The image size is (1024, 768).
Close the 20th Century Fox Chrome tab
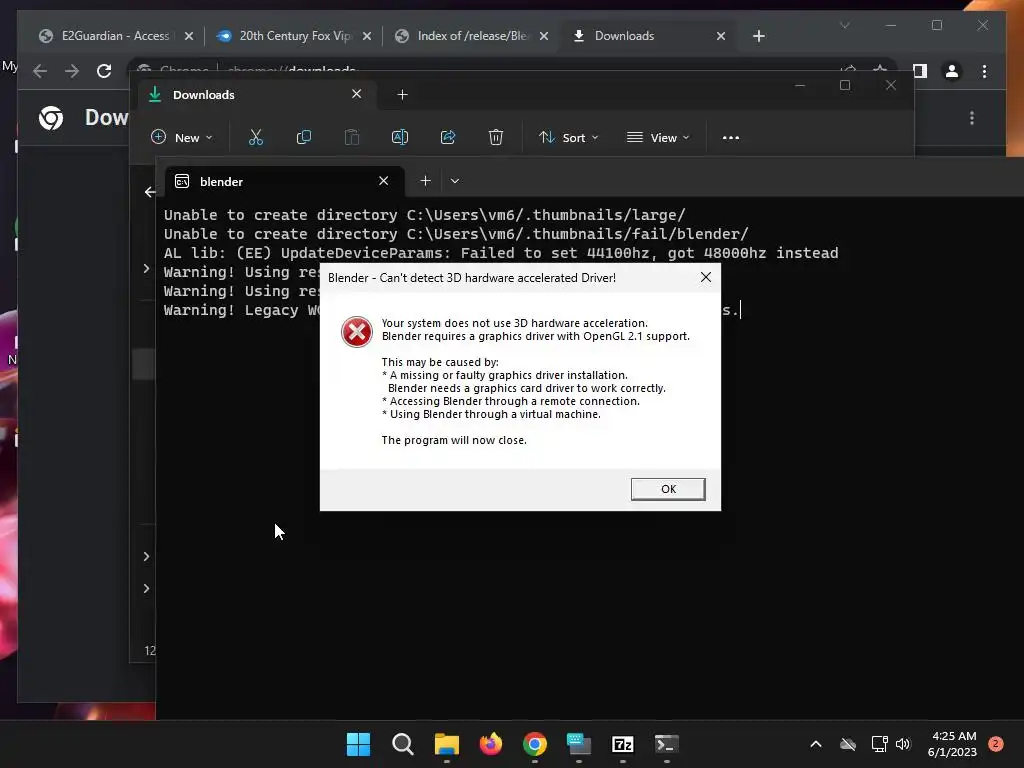367,36
